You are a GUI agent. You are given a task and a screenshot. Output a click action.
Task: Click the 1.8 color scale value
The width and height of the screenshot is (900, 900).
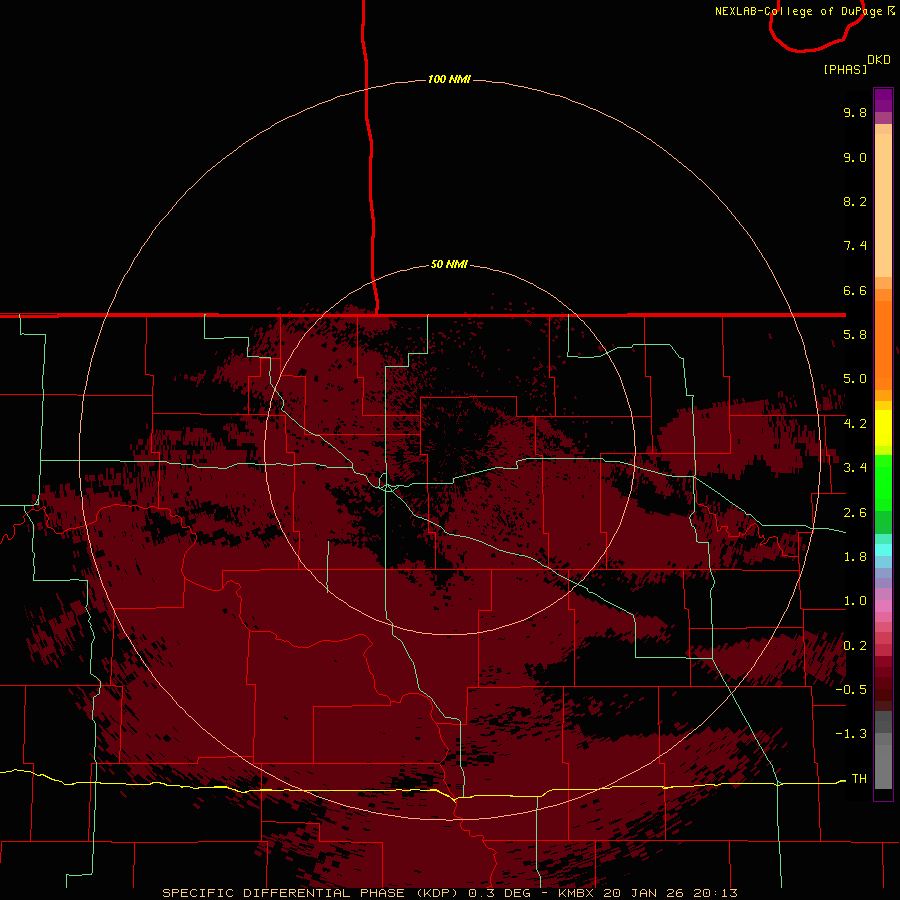(x=855, y=557)
